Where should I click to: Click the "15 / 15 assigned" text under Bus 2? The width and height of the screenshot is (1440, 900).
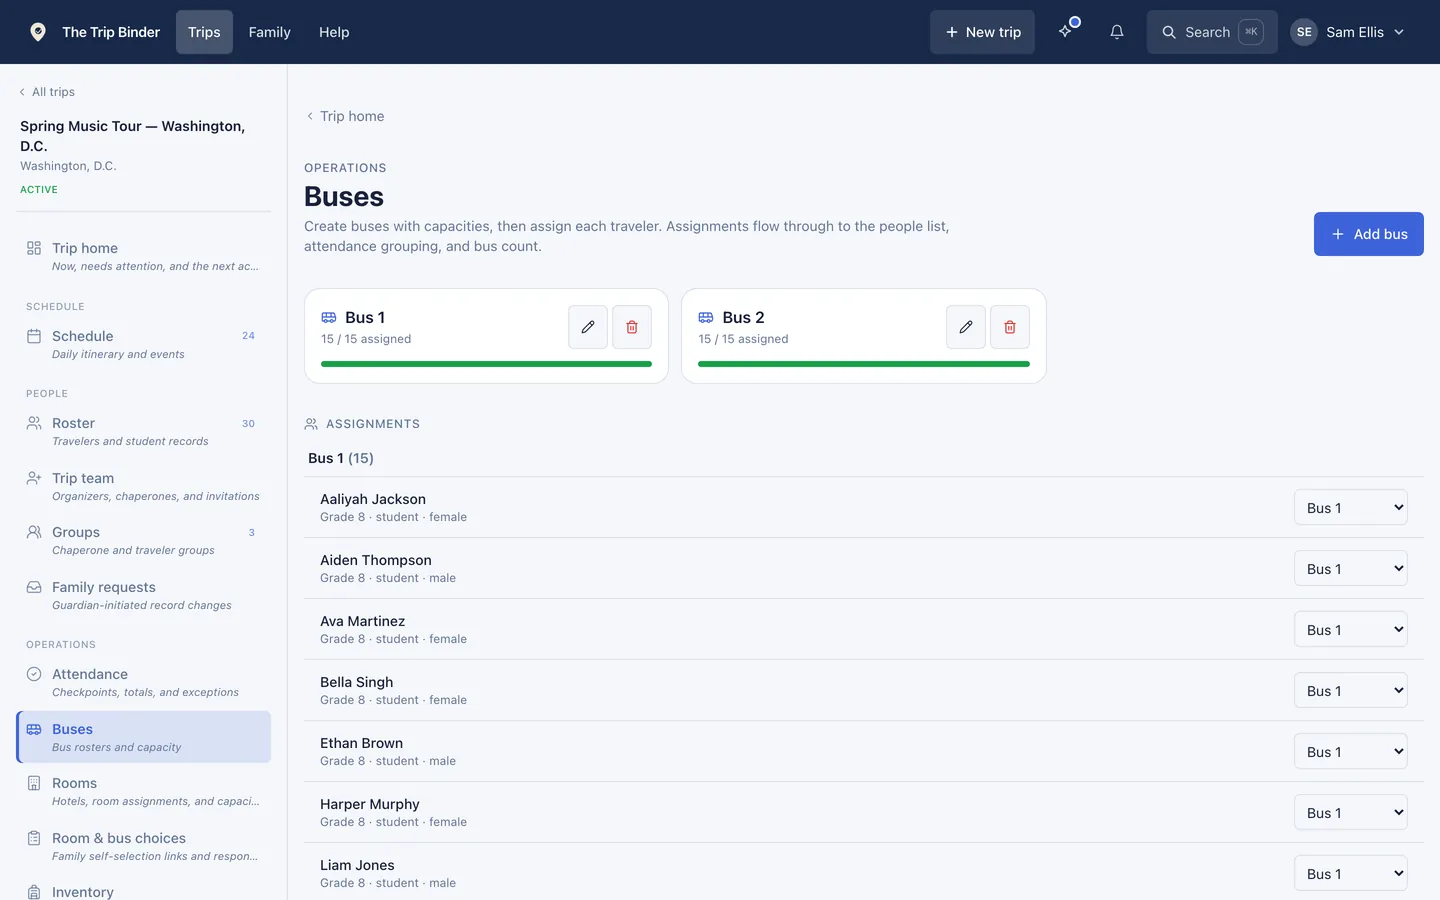point(743,339)
